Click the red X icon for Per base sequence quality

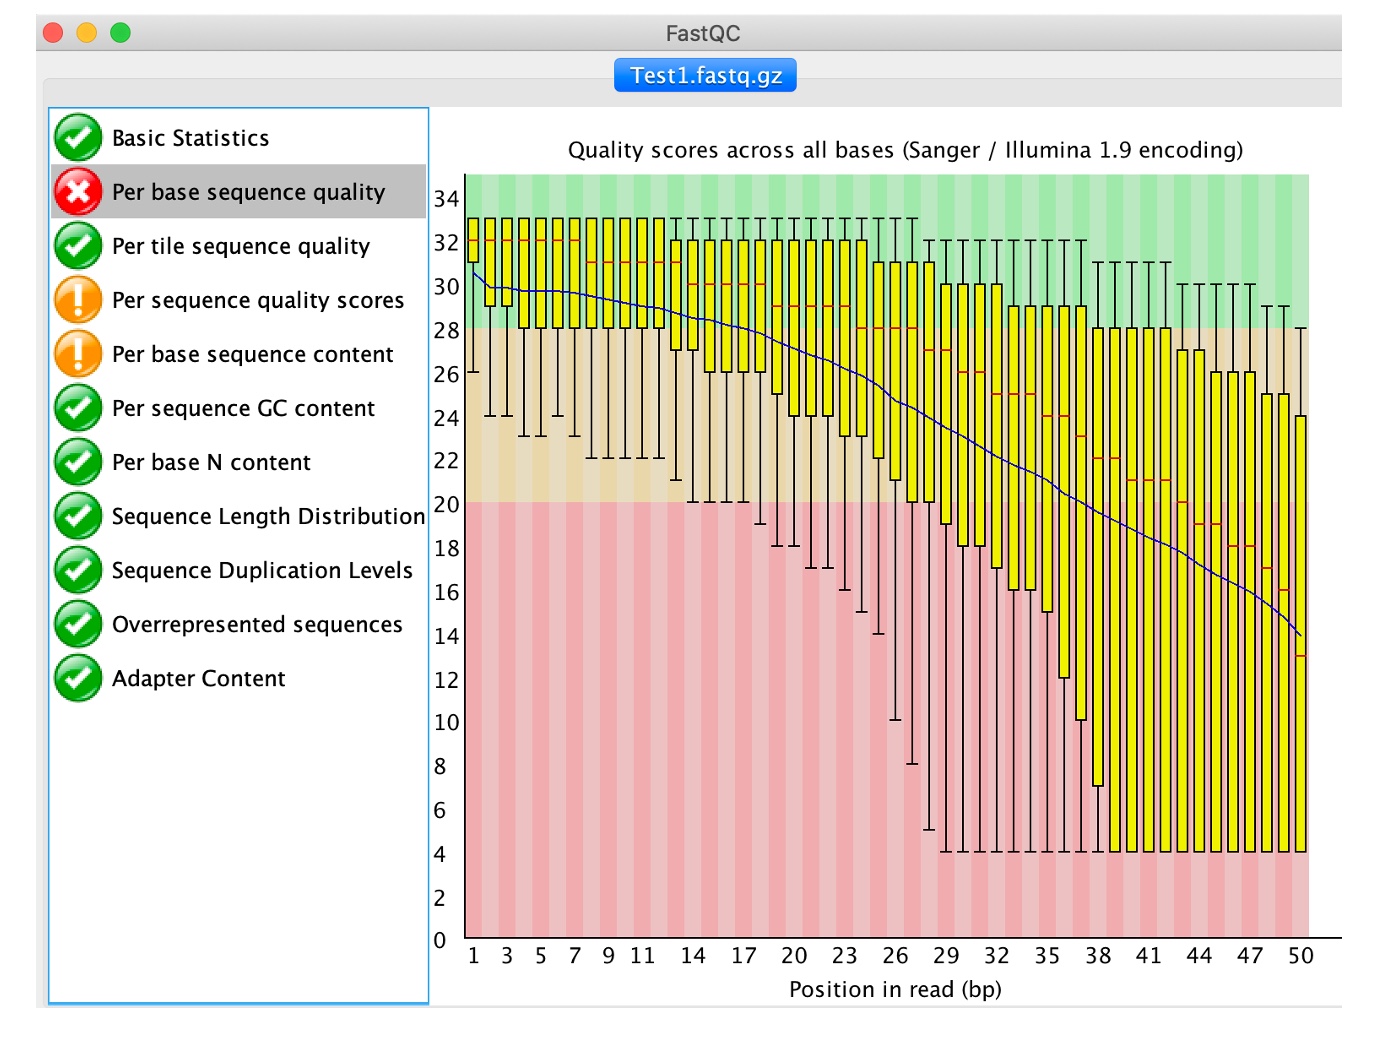[78, 192]
